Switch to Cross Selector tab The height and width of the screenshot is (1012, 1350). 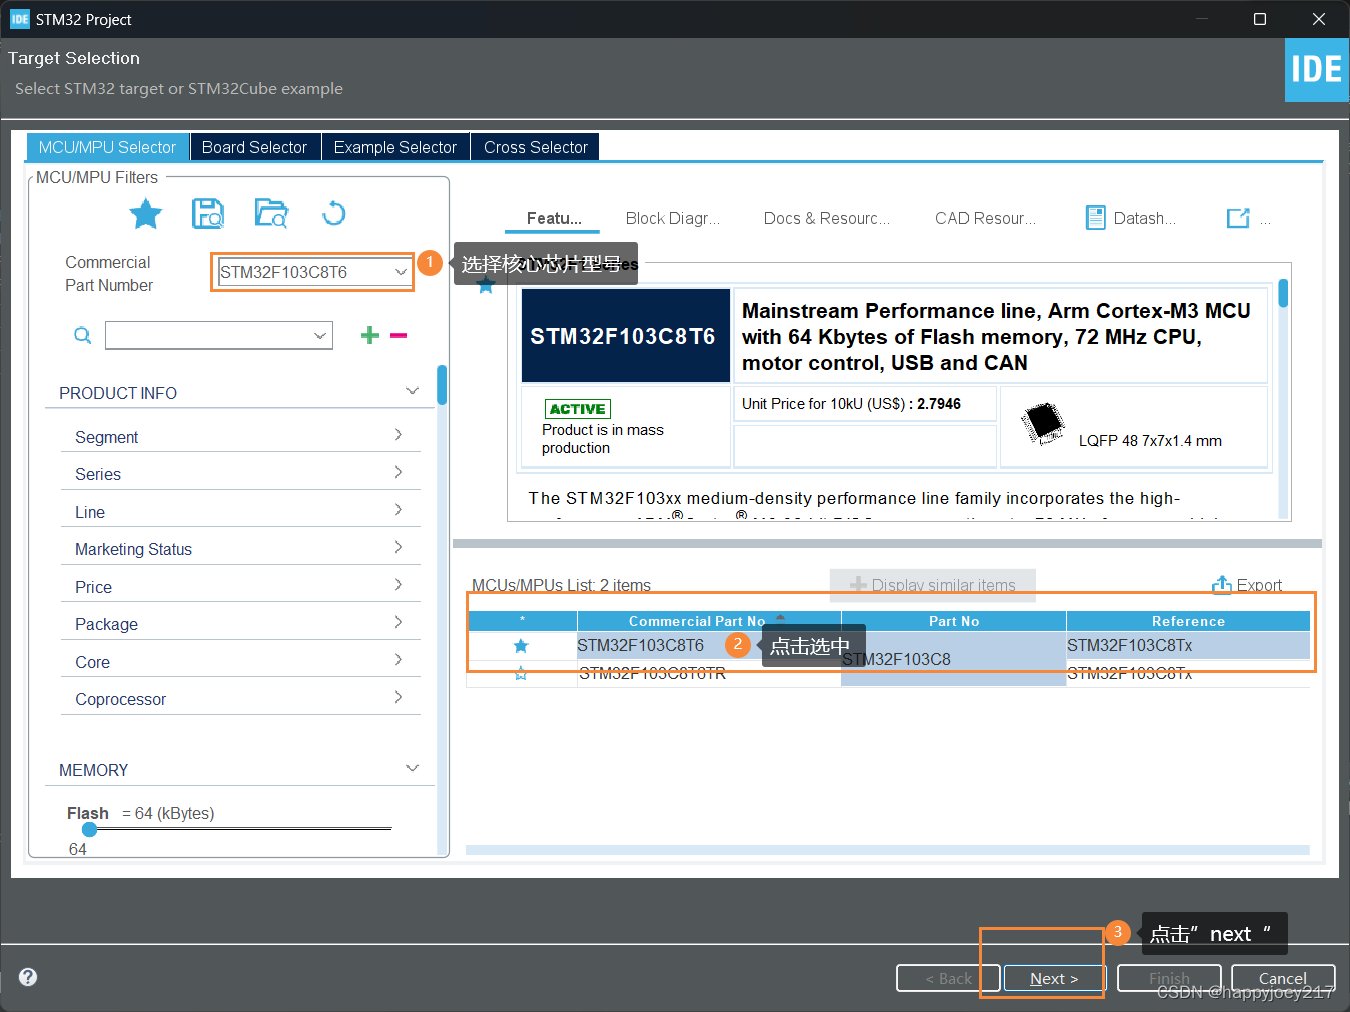coord(536,147)
